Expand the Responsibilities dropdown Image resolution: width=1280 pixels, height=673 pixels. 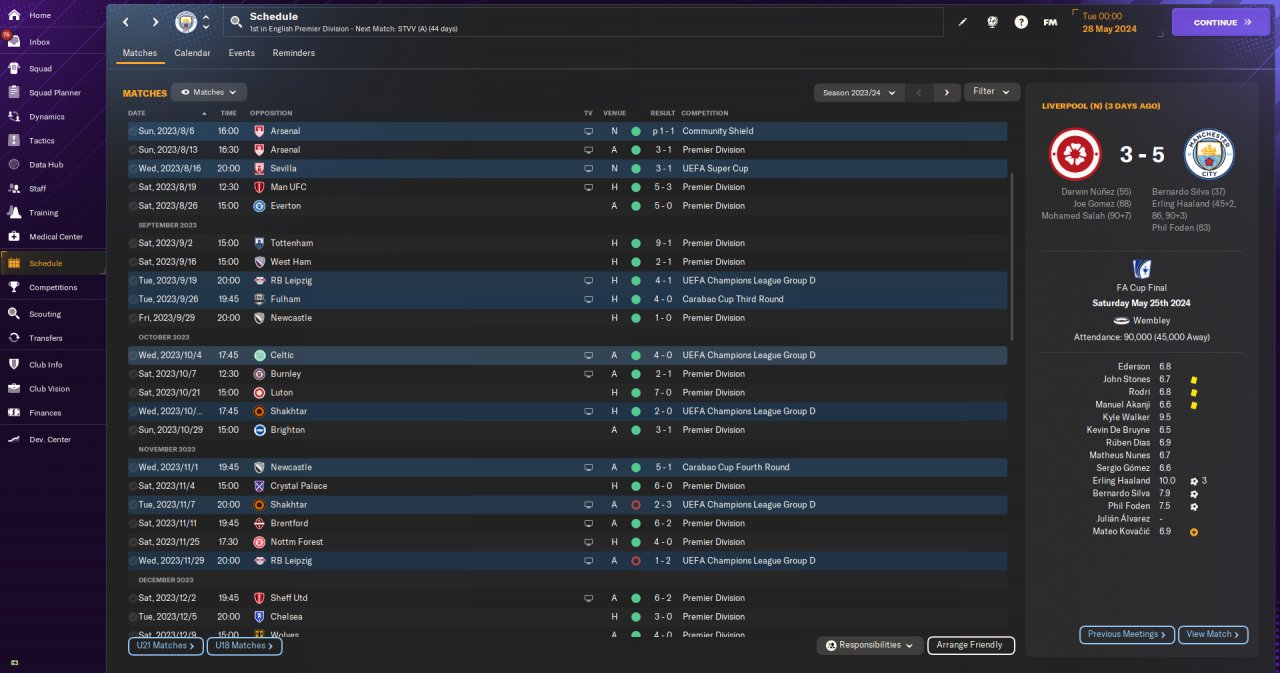coord(868,646)
